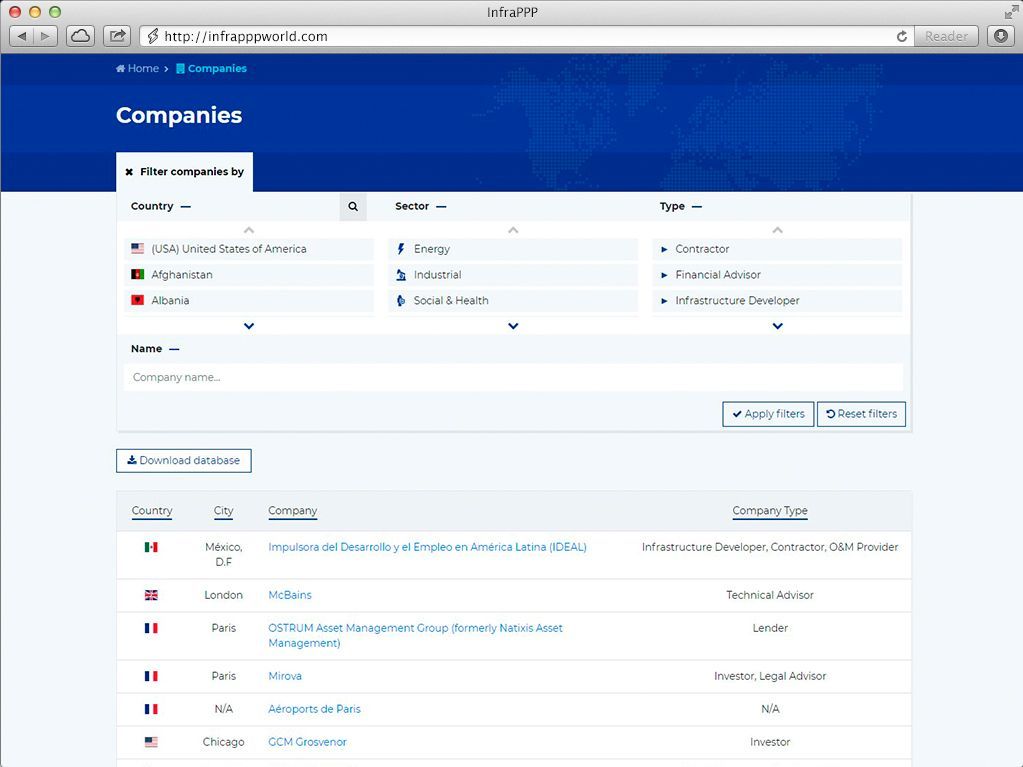Screen dimensions: 1023x767
Task: Open the McBains company link
Action: tap(290, 595)
